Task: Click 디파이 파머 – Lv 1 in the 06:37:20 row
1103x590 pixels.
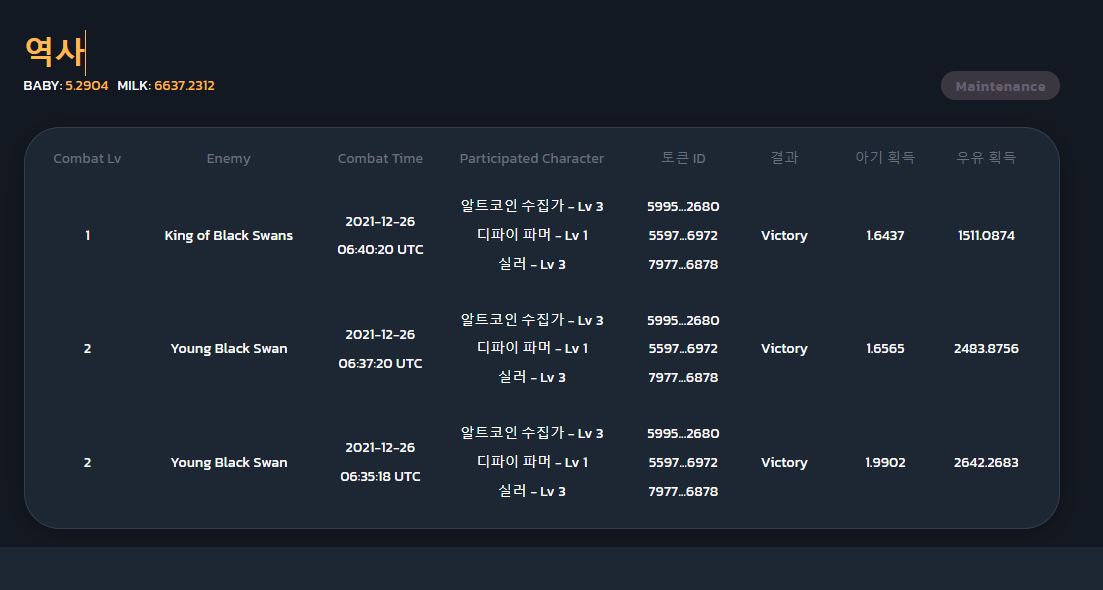Action: pos(532,348)
